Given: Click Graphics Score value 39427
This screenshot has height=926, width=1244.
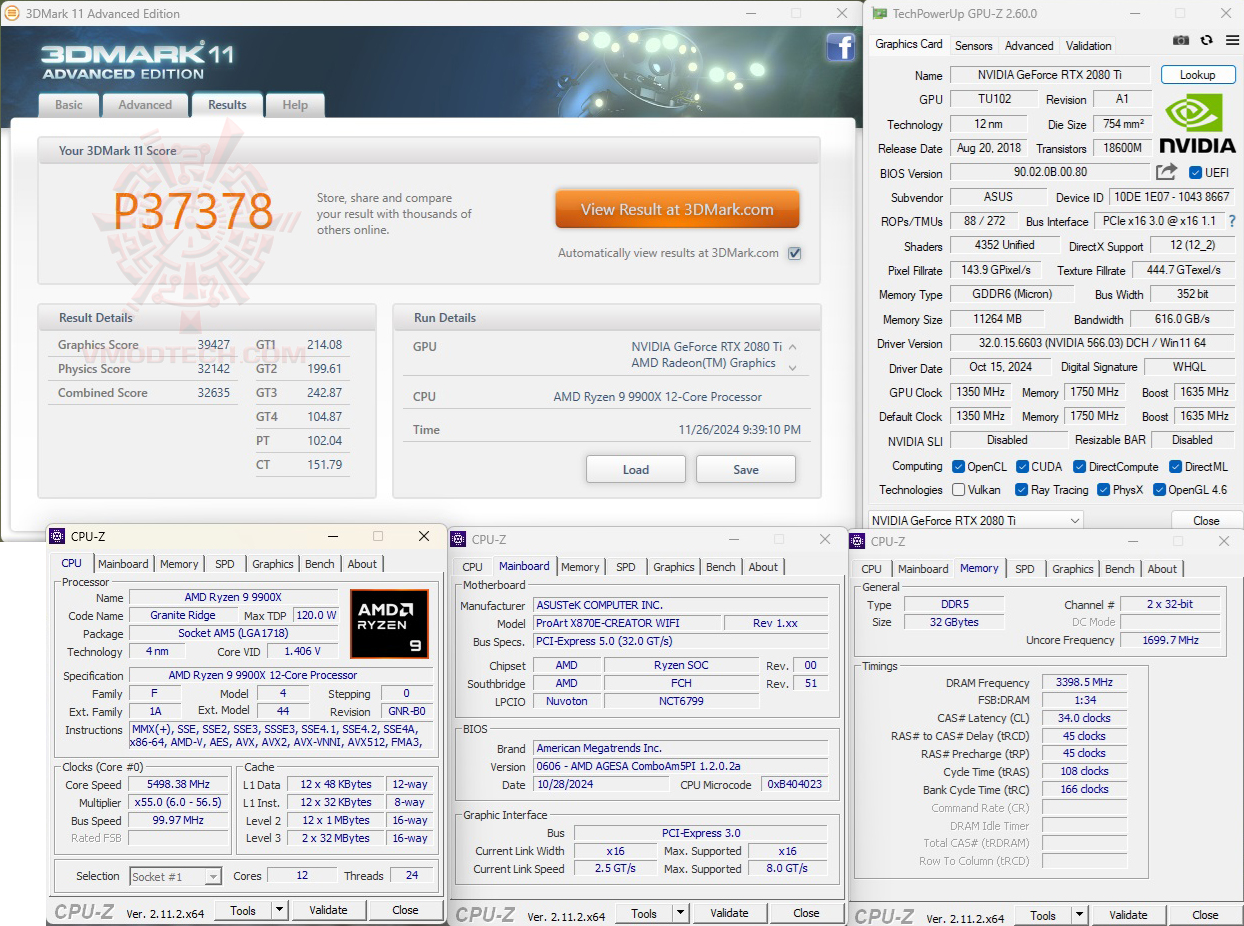Looking at the screenshot, I should 212,345.
